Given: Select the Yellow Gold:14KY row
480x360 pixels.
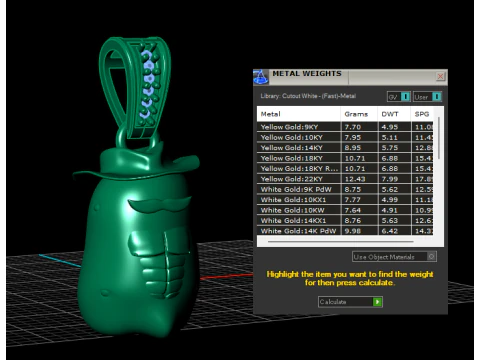Looking at the screenshot, I should pyautogui.click(x=345, y=148).
